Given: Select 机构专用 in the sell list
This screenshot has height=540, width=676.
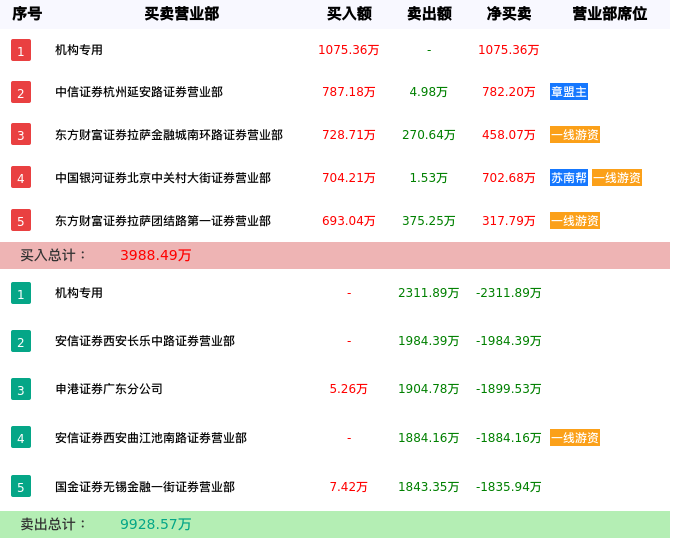Looking at the screenshot, I should tap(79, 293).
